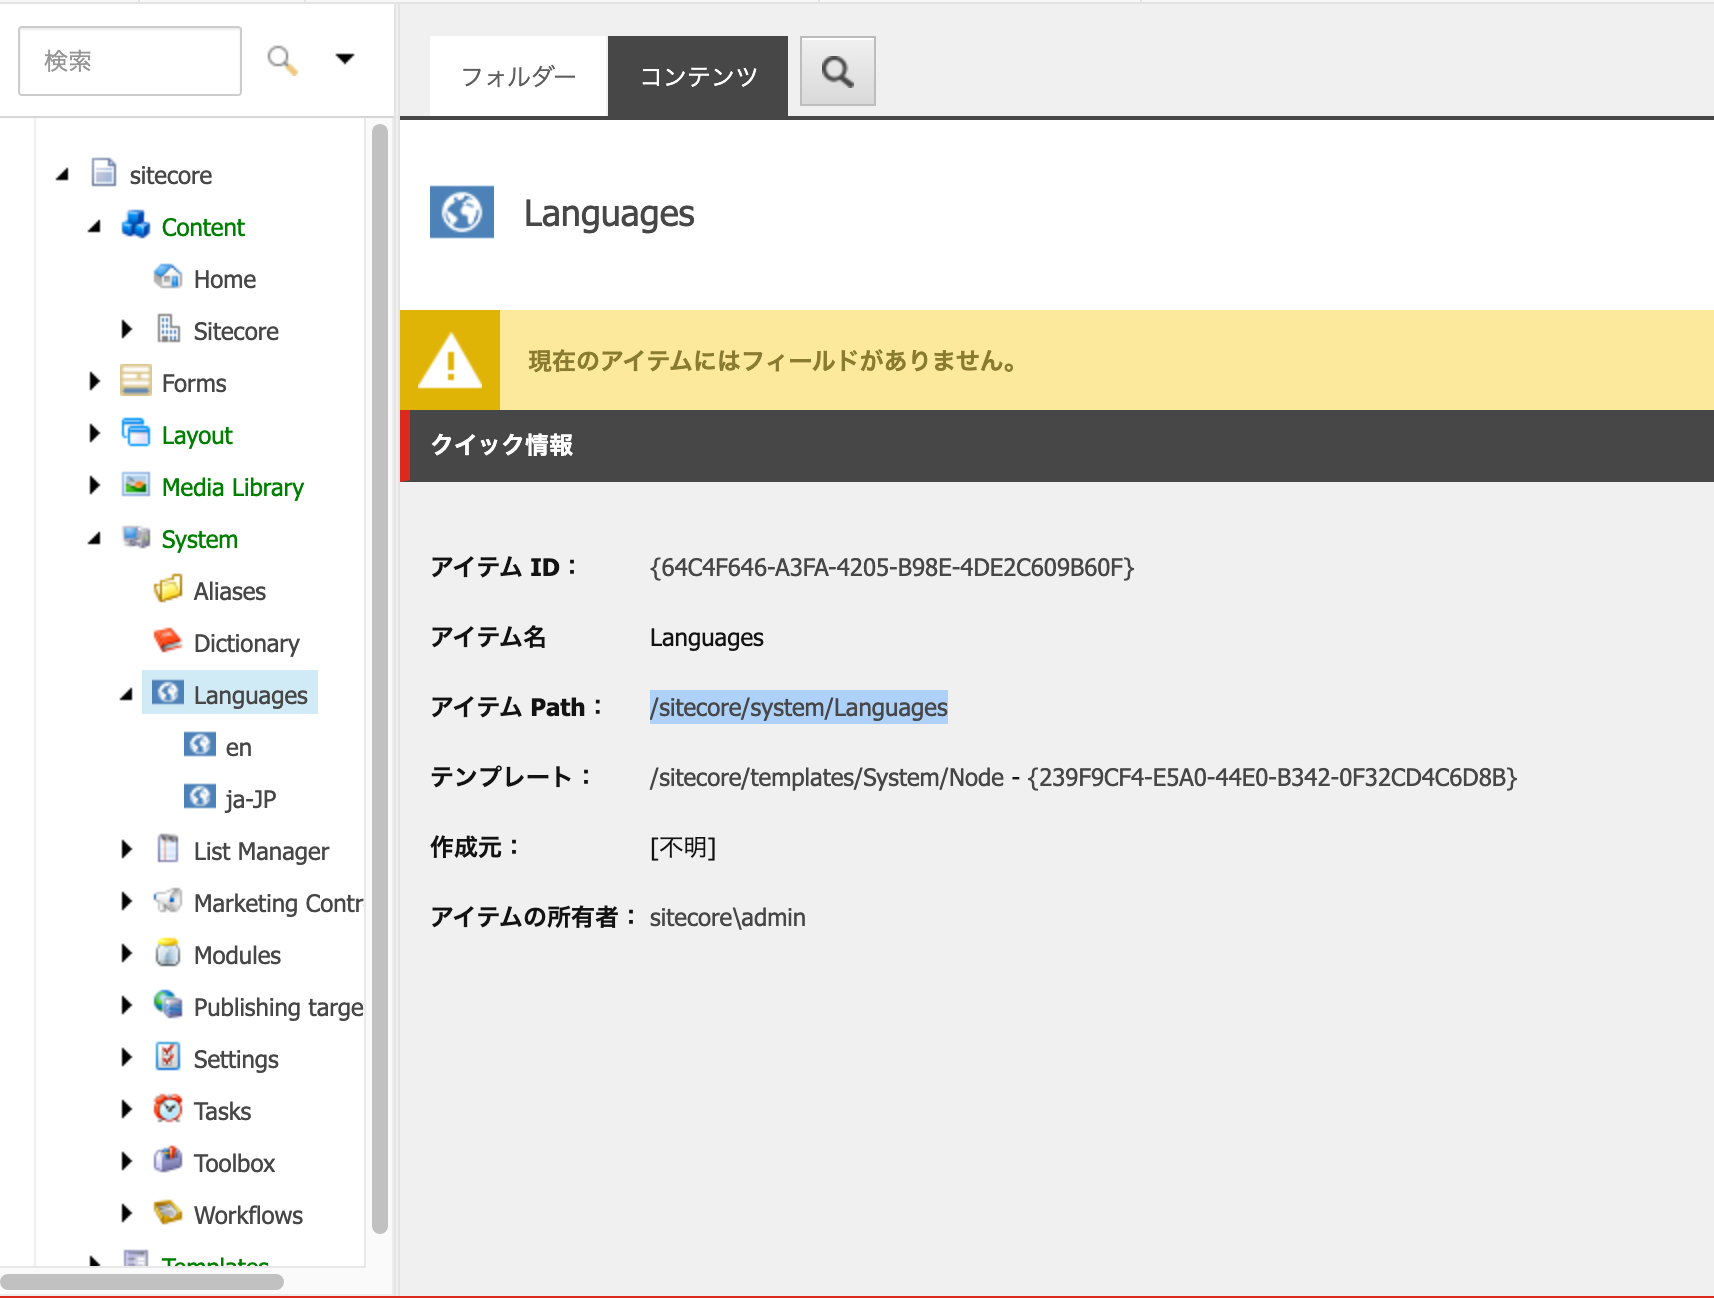This screenshot has height=1298, width=1714.
Task: Click the Workflows icon
Action: 168,1213
